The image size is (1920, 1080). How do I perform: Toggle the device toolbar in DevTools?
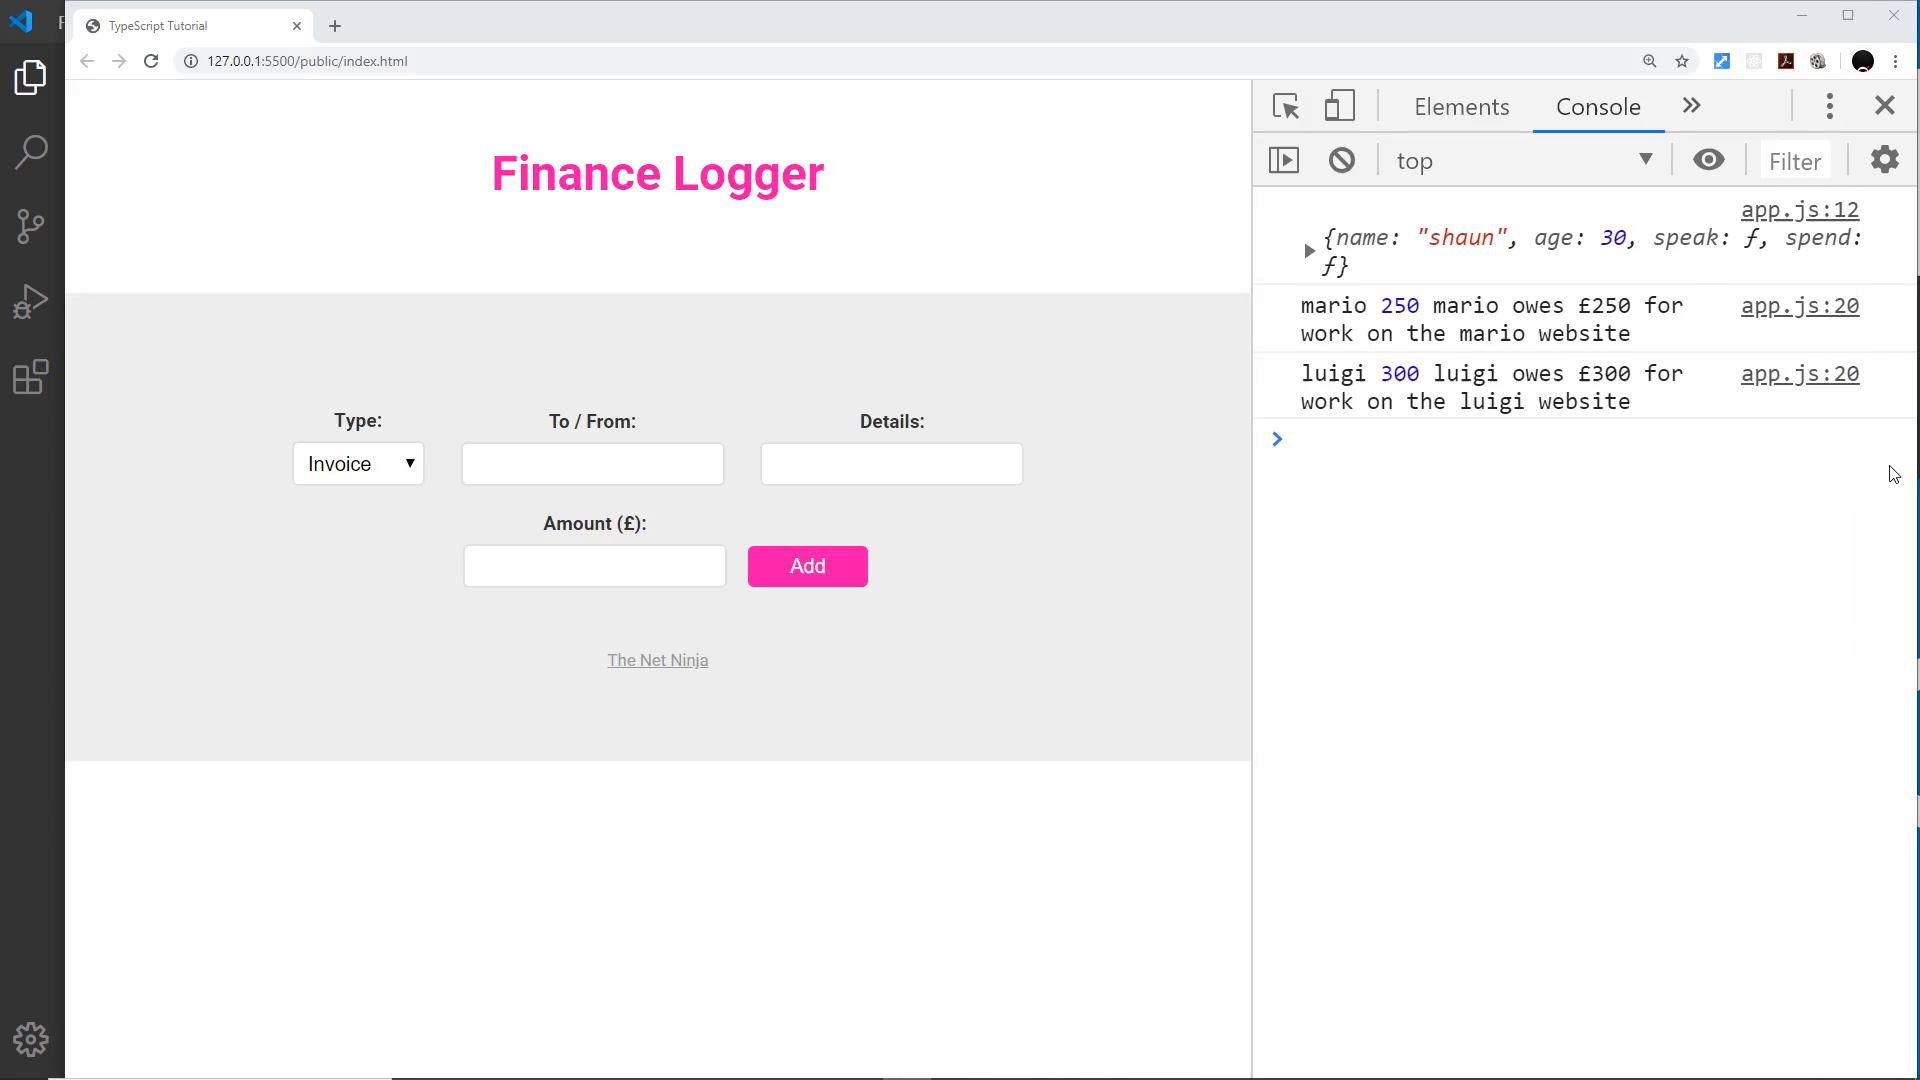click(x=1339, y=106)
